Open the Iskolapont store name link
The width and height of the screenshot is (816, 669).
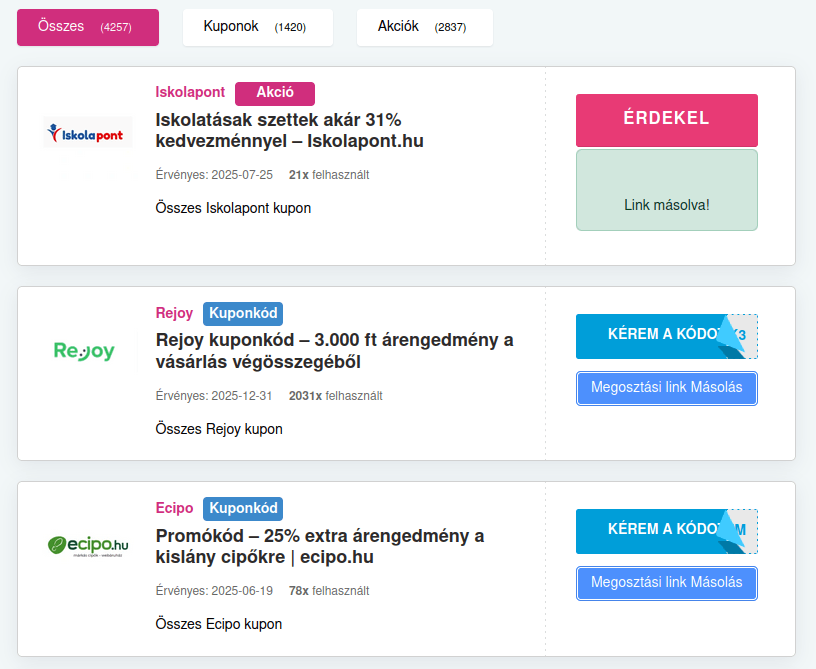[190, 92]
